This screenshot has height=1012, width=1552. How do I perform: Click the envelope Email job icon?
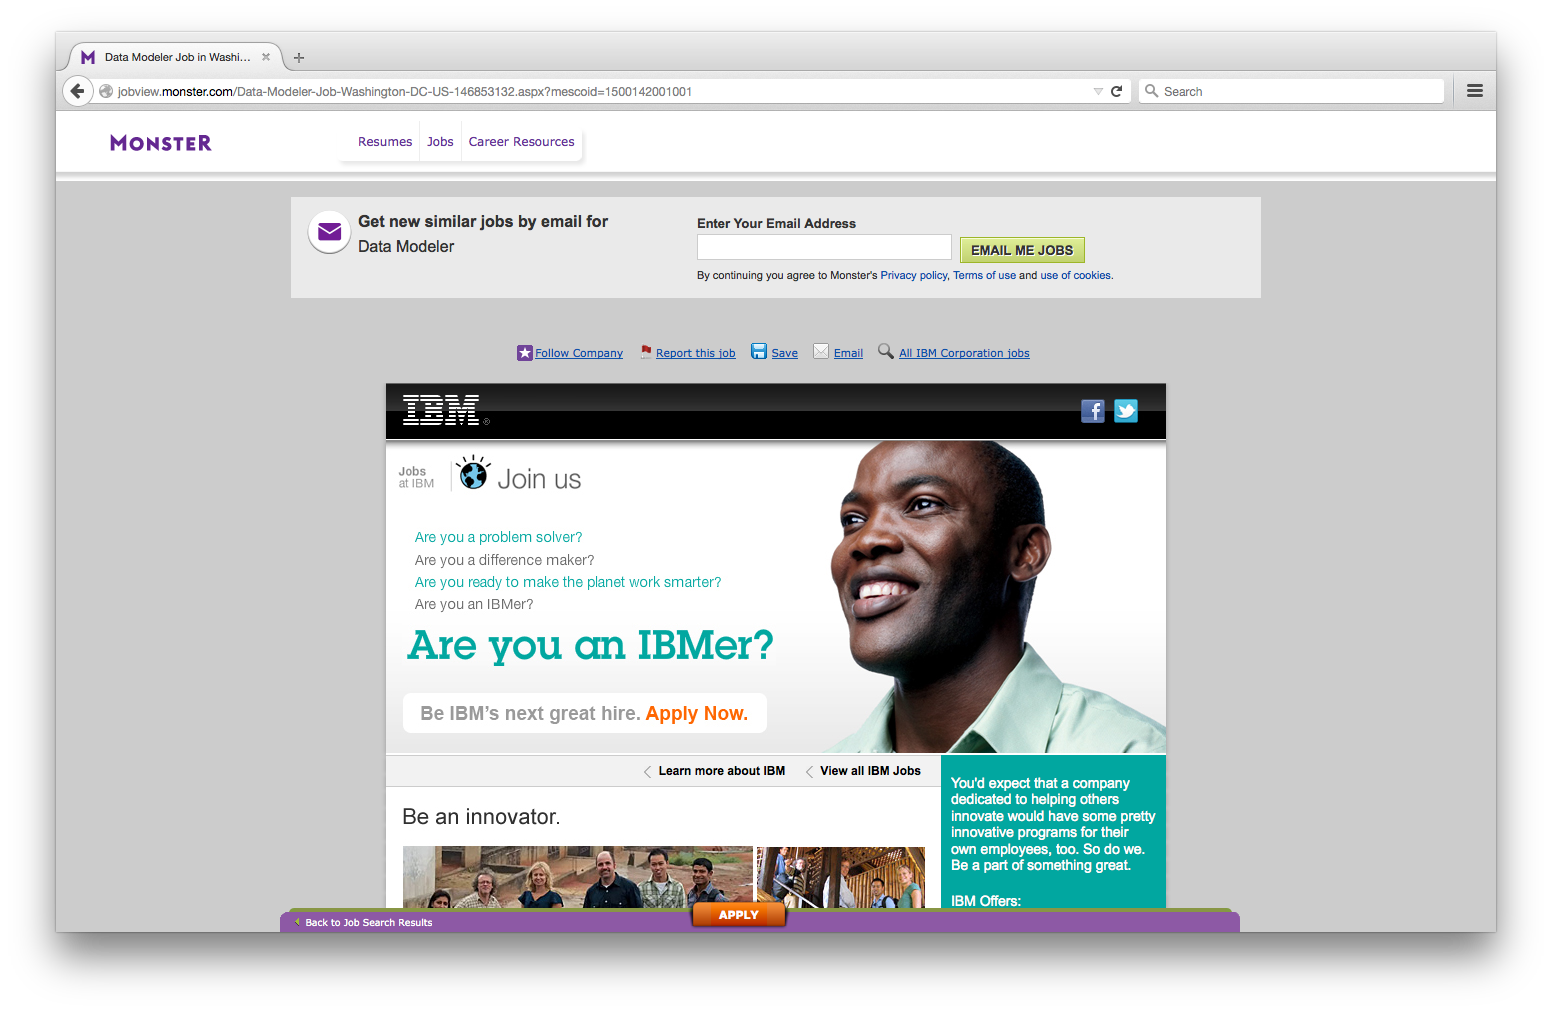[821, 351]
